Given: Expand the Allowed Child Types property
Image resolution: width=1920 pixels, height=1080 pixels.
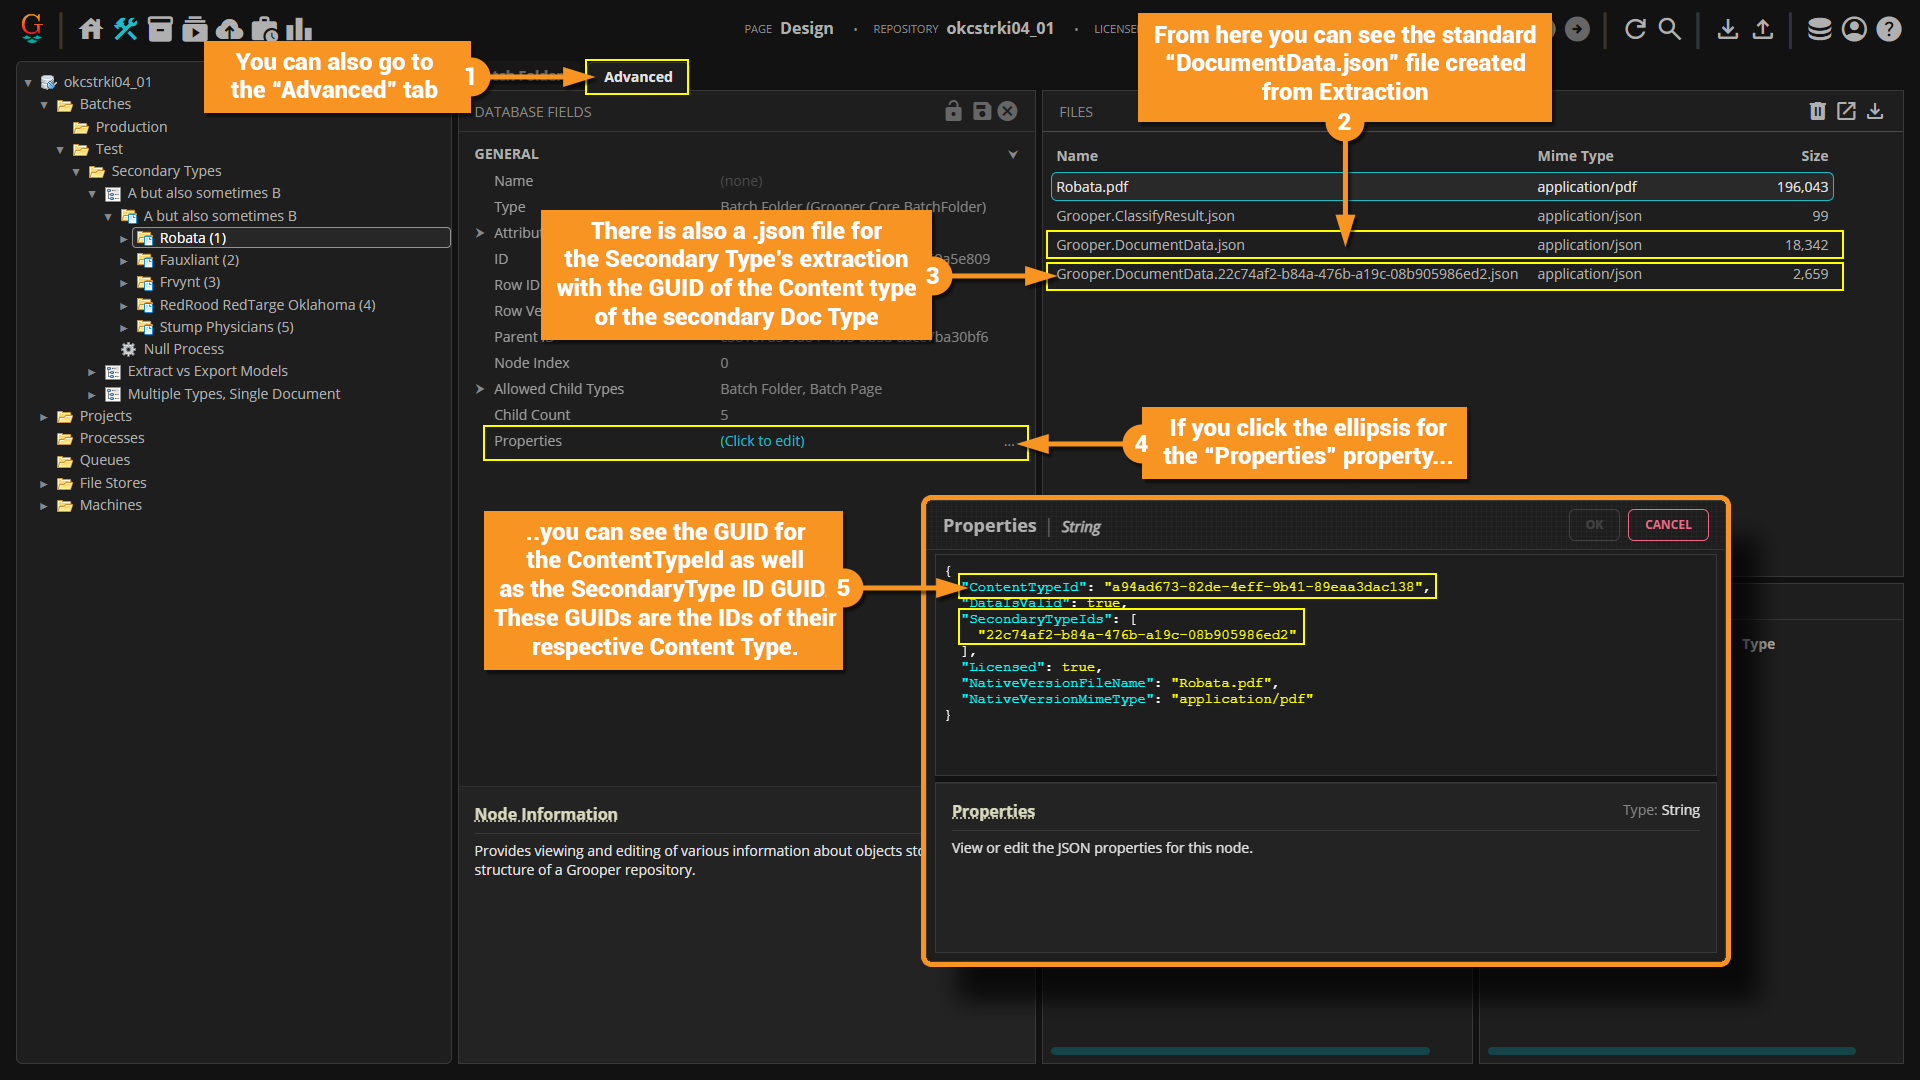Looking at the screenshot, I should 481,389.
